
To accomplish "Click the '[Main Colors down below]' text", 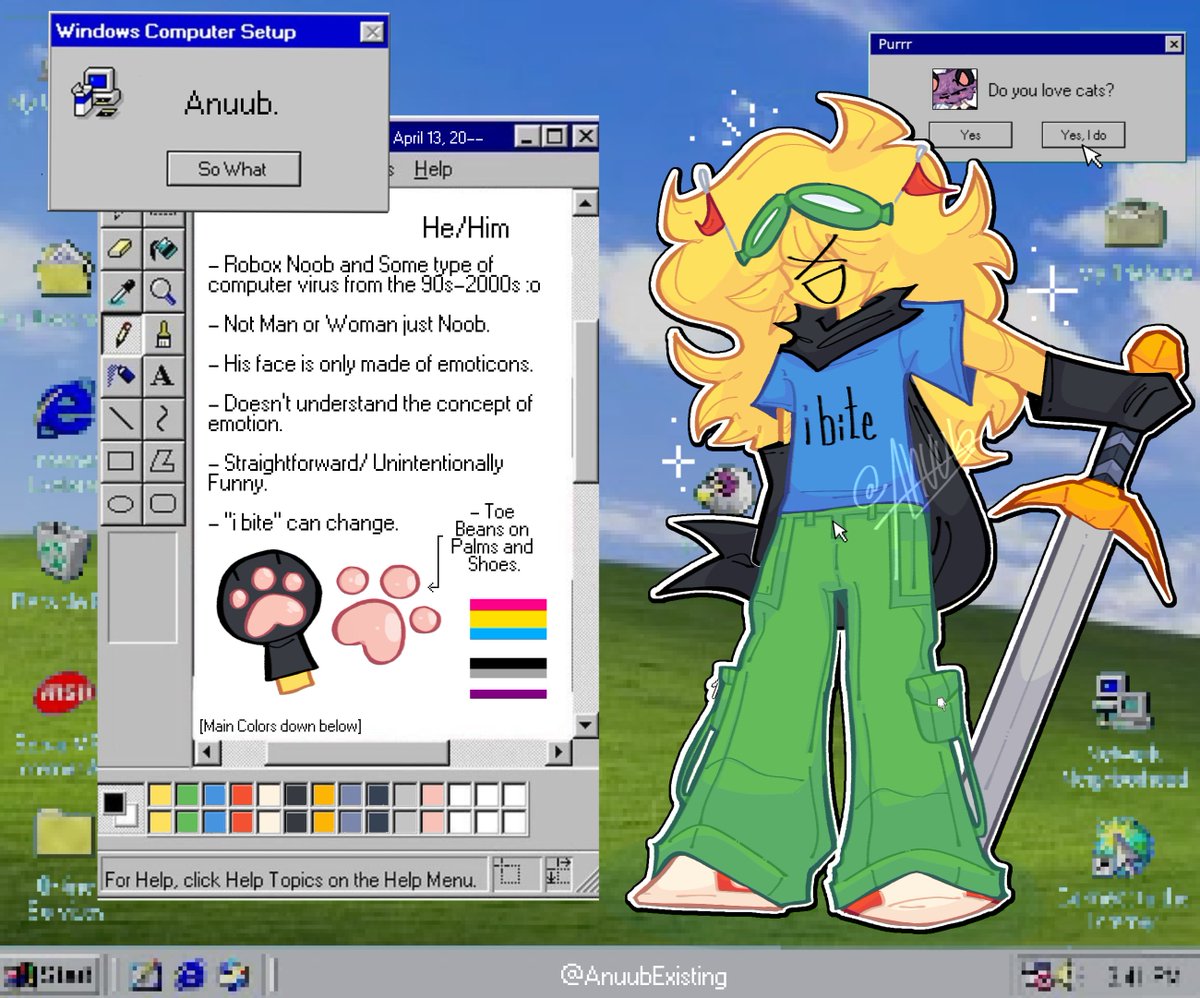I will click(x=280, y=726).
